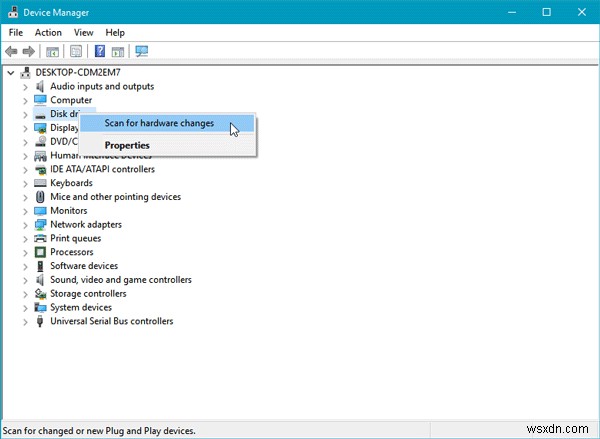Collapse the DESKTOP-CDM2EM7 root node

click(11, 72)
